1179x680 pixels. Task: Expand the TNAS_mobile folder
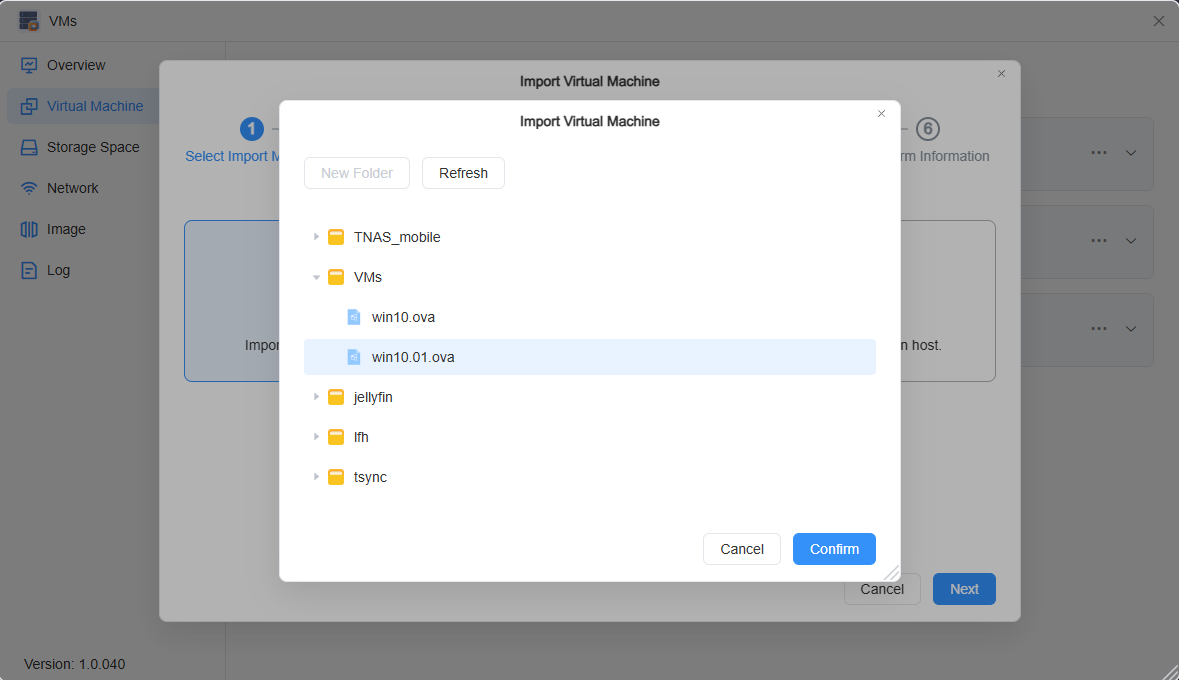pos(317,237)
